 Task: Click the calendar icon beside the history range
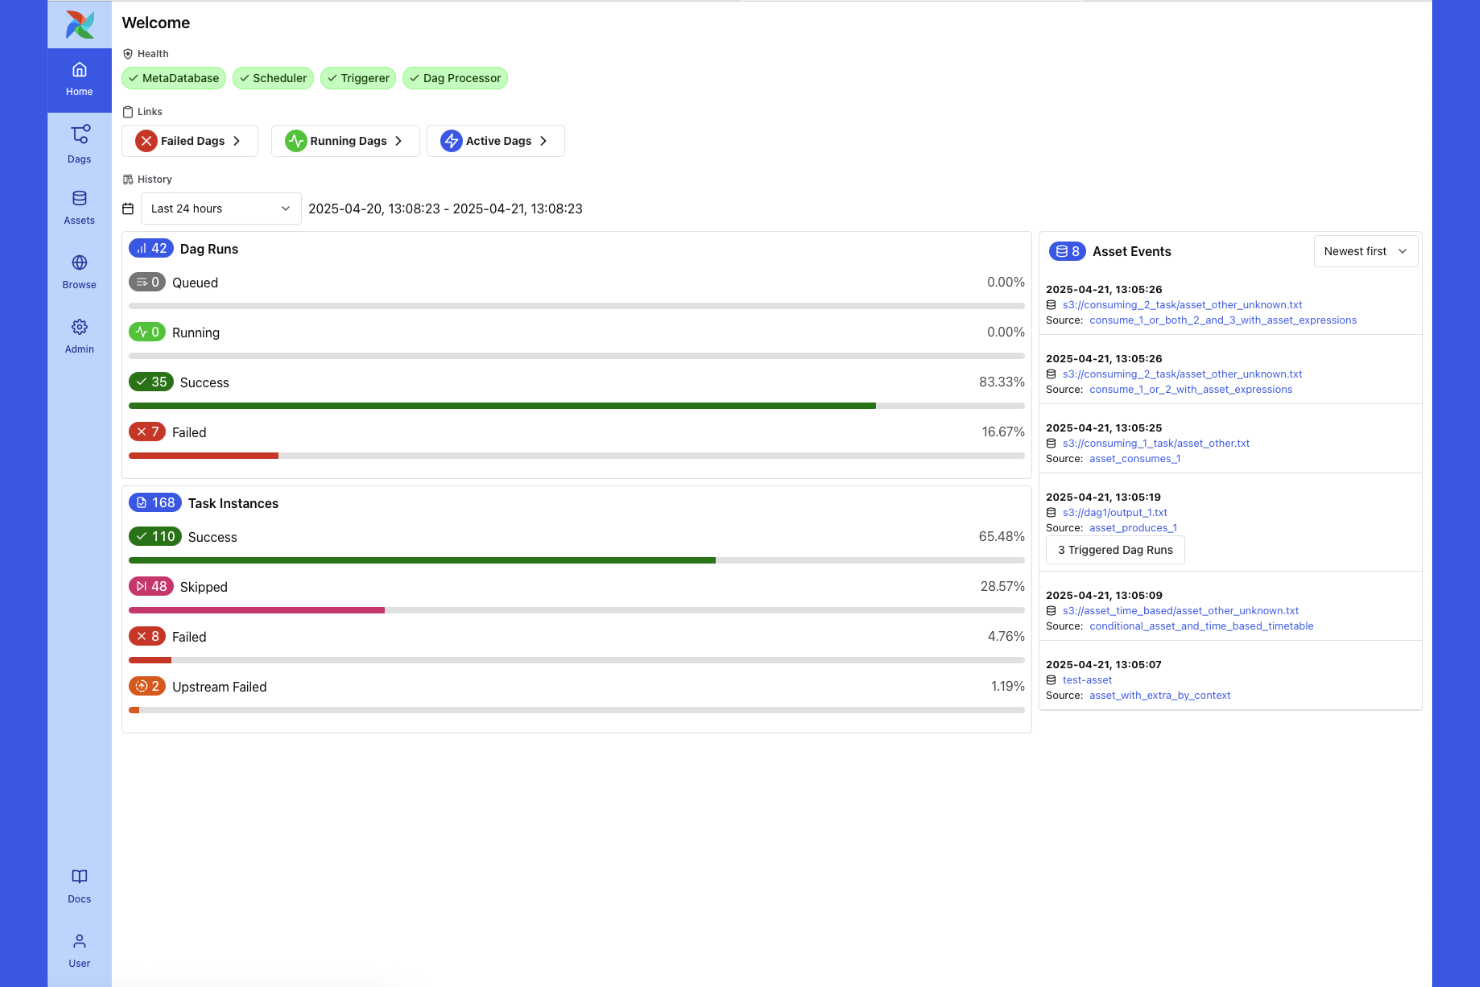coord(128,208)
